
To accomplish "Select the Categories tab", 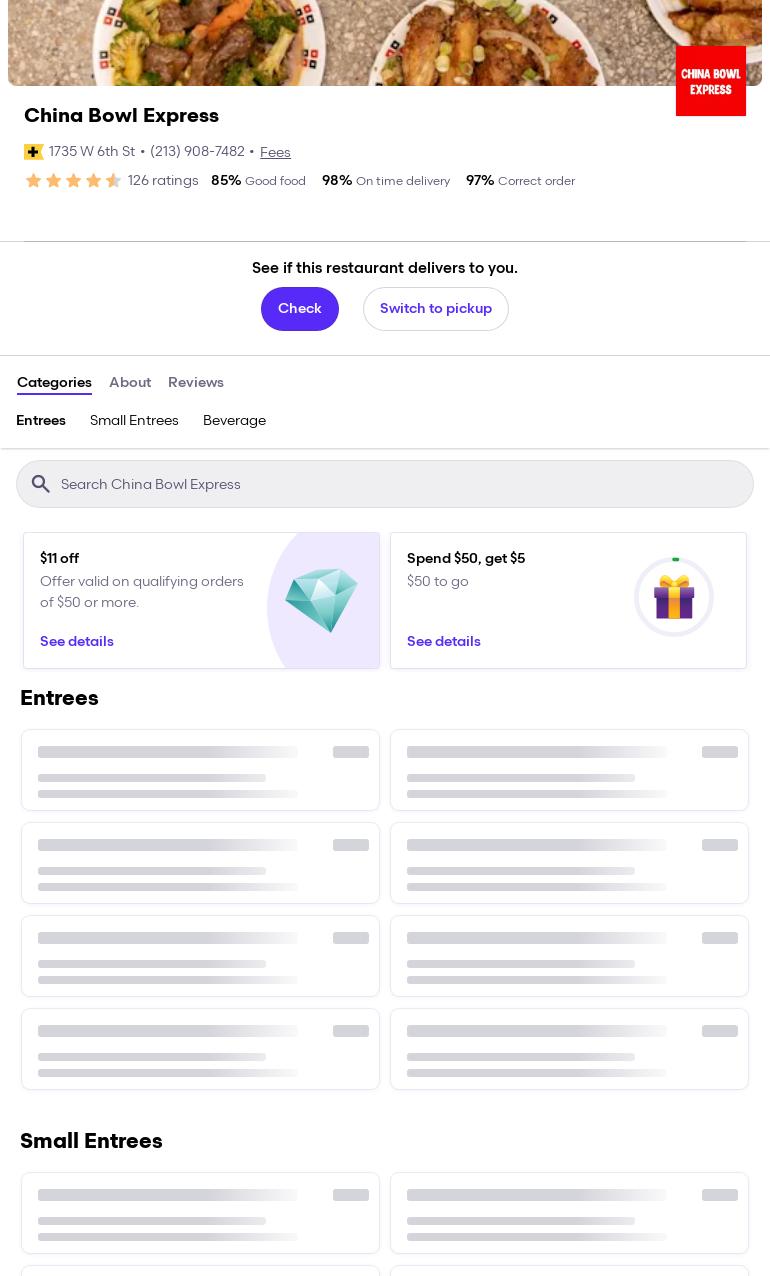I will tap(54, 383).
